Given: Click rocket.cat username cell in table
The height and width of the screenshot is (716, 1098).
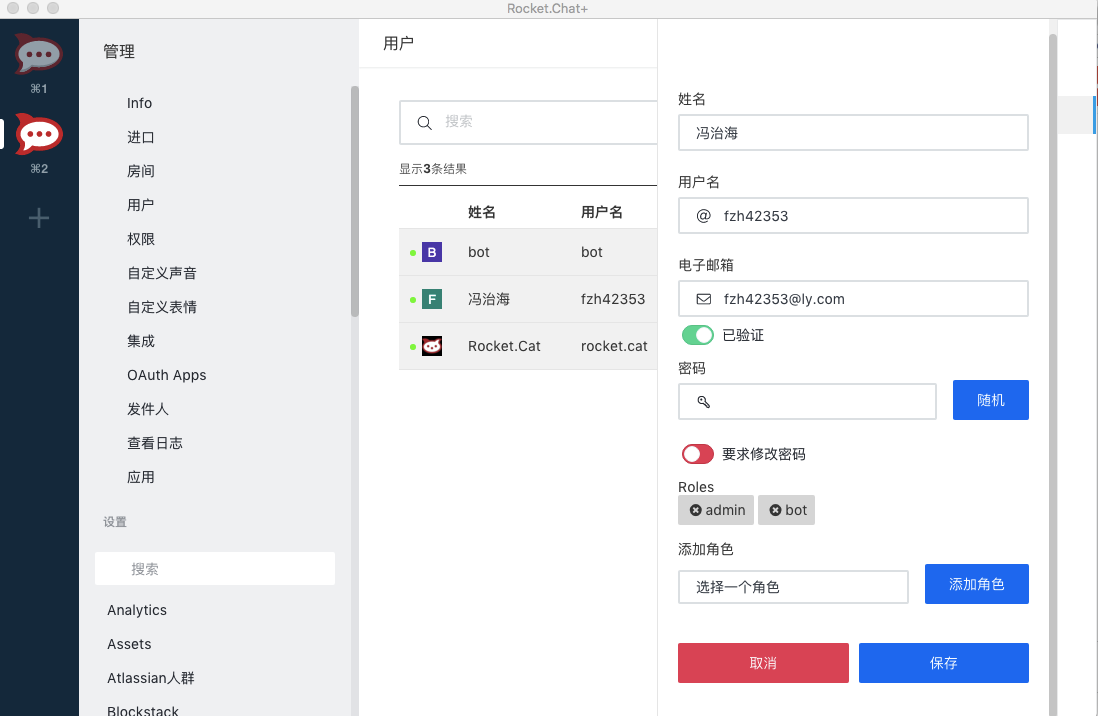Looking at the screenshot, I should (x=614, y=346).
